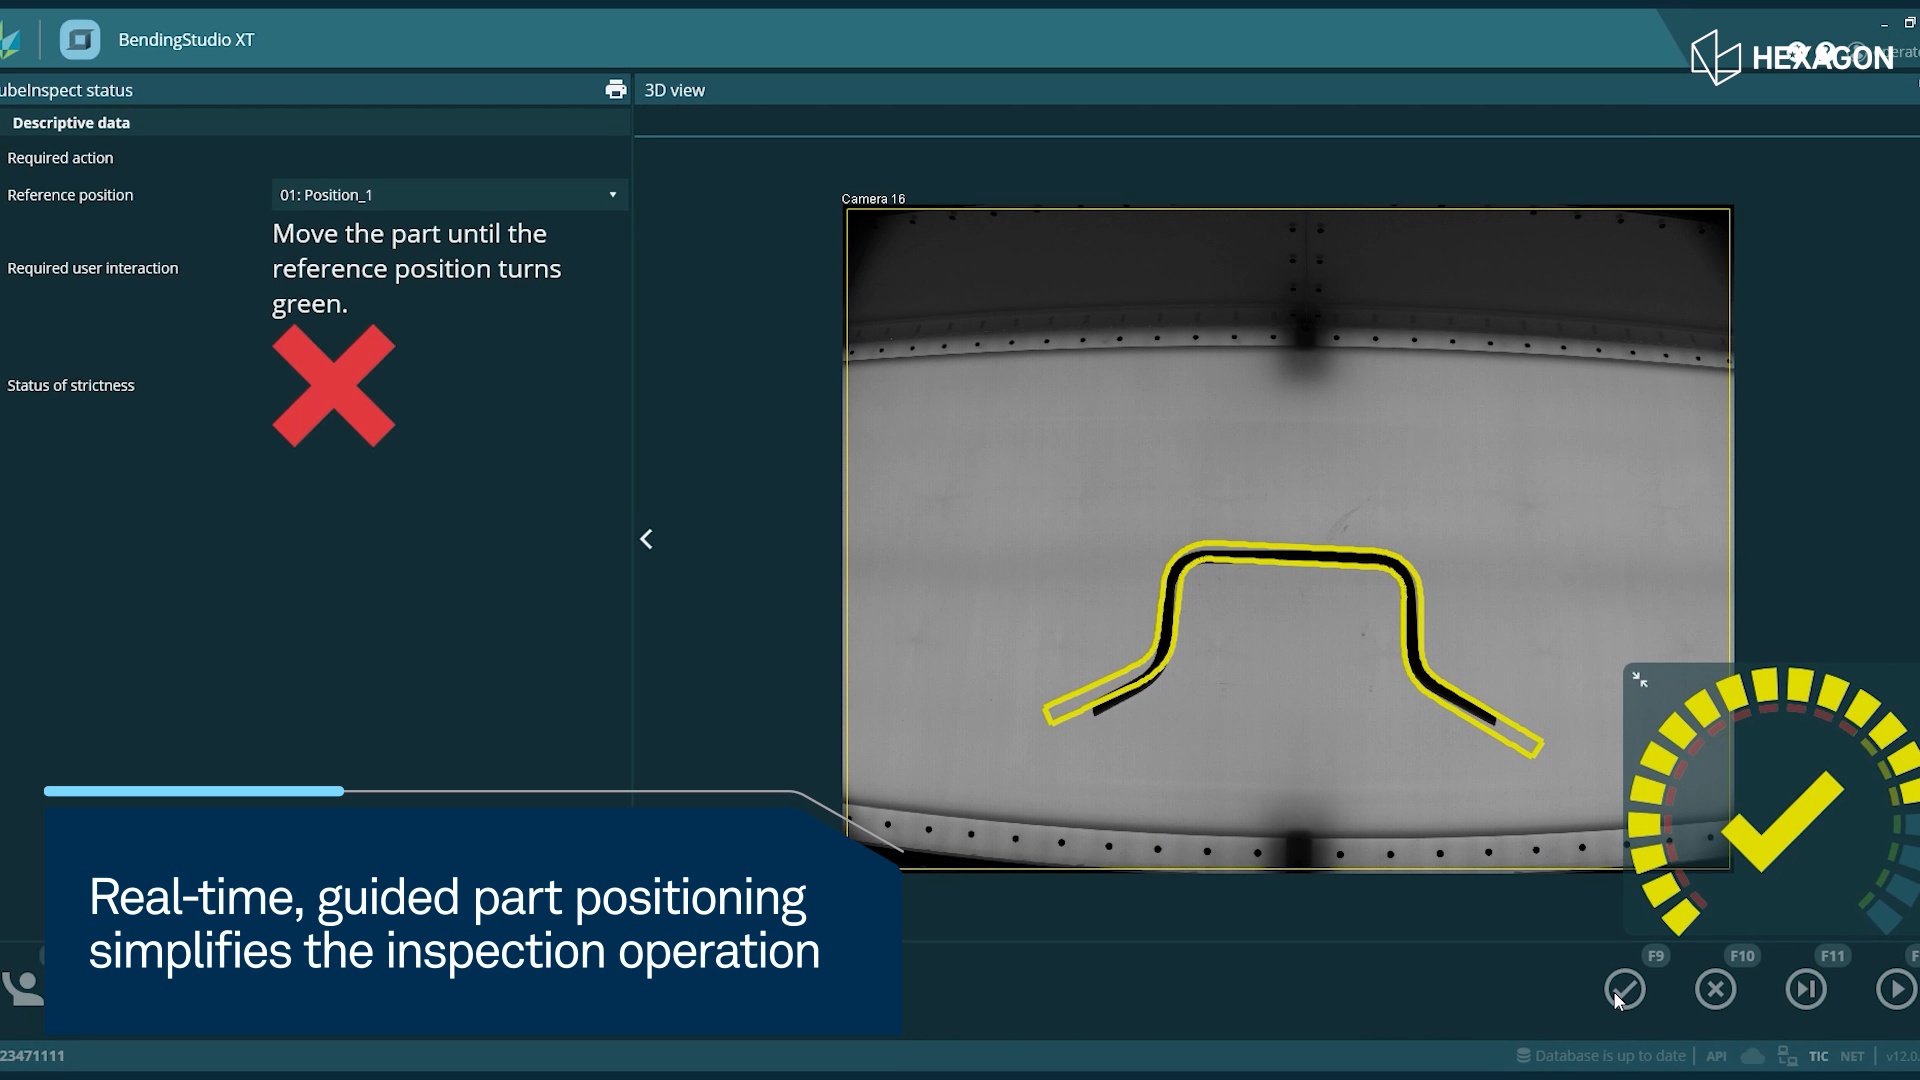
Task: Click the 'Reference position' label
Action: pos(70,195)
